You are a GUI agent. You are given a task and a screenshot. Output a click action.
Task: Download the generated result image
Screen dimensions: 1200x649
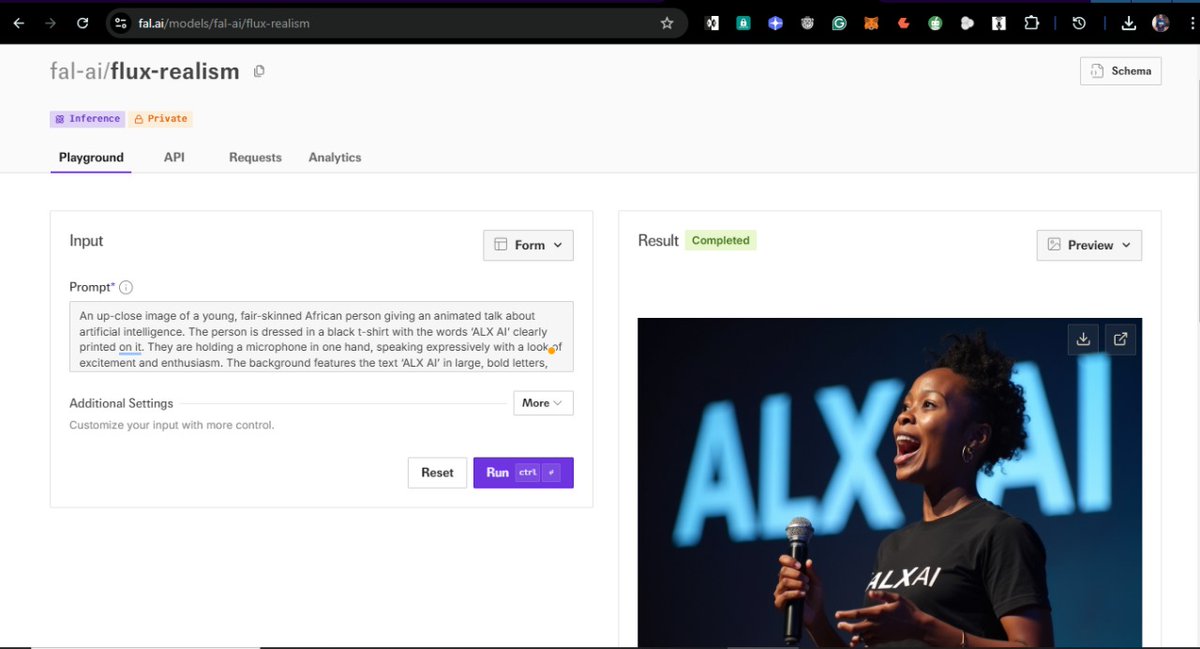1083,339
